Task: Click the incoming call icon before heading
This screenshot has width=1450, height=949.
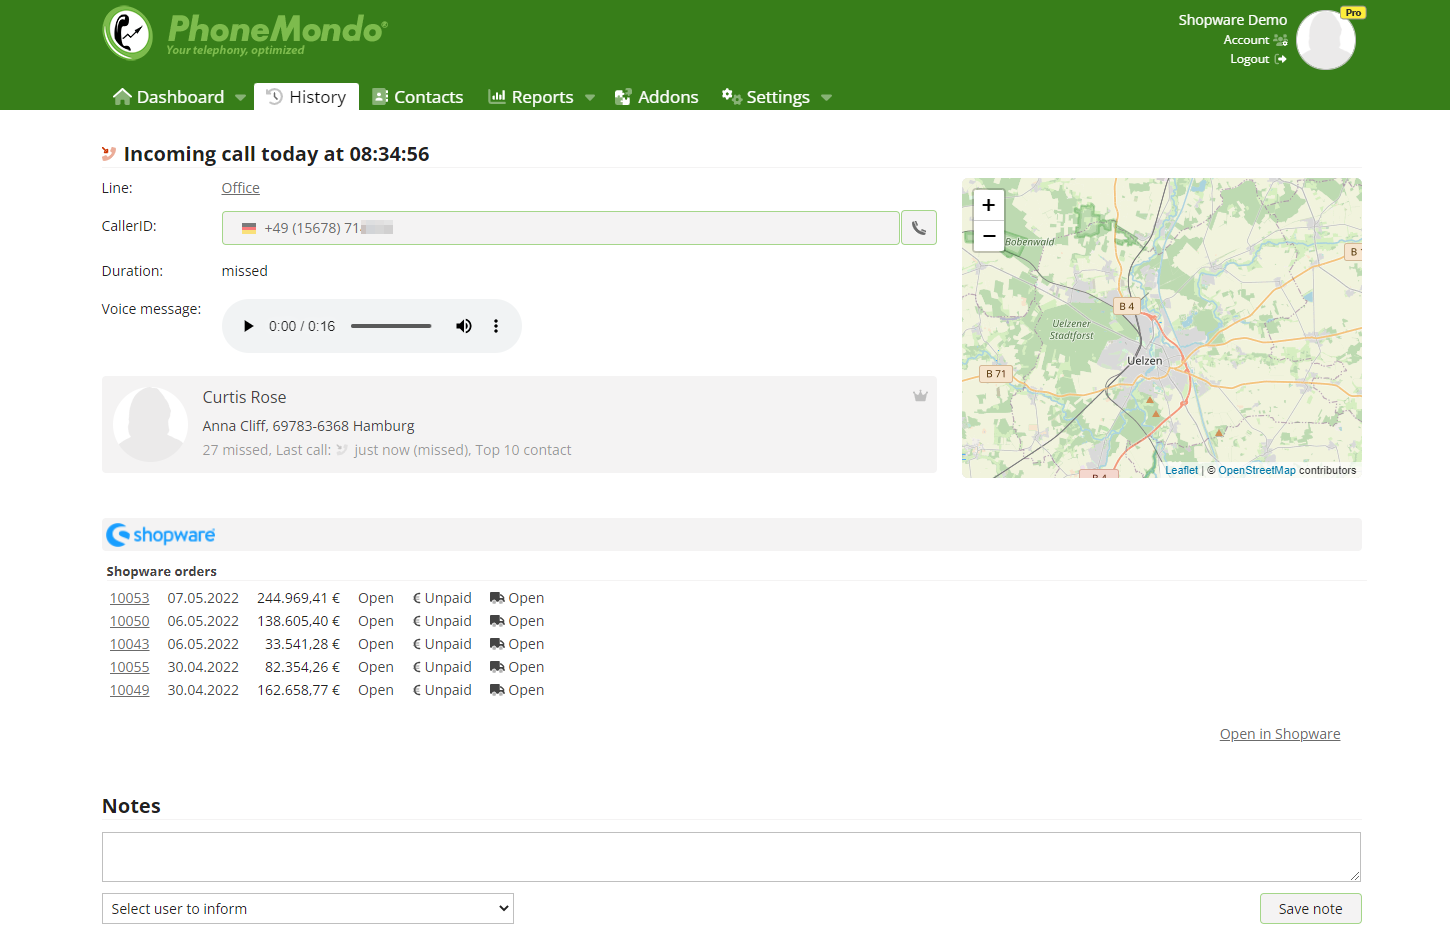Action: [109, 154]
